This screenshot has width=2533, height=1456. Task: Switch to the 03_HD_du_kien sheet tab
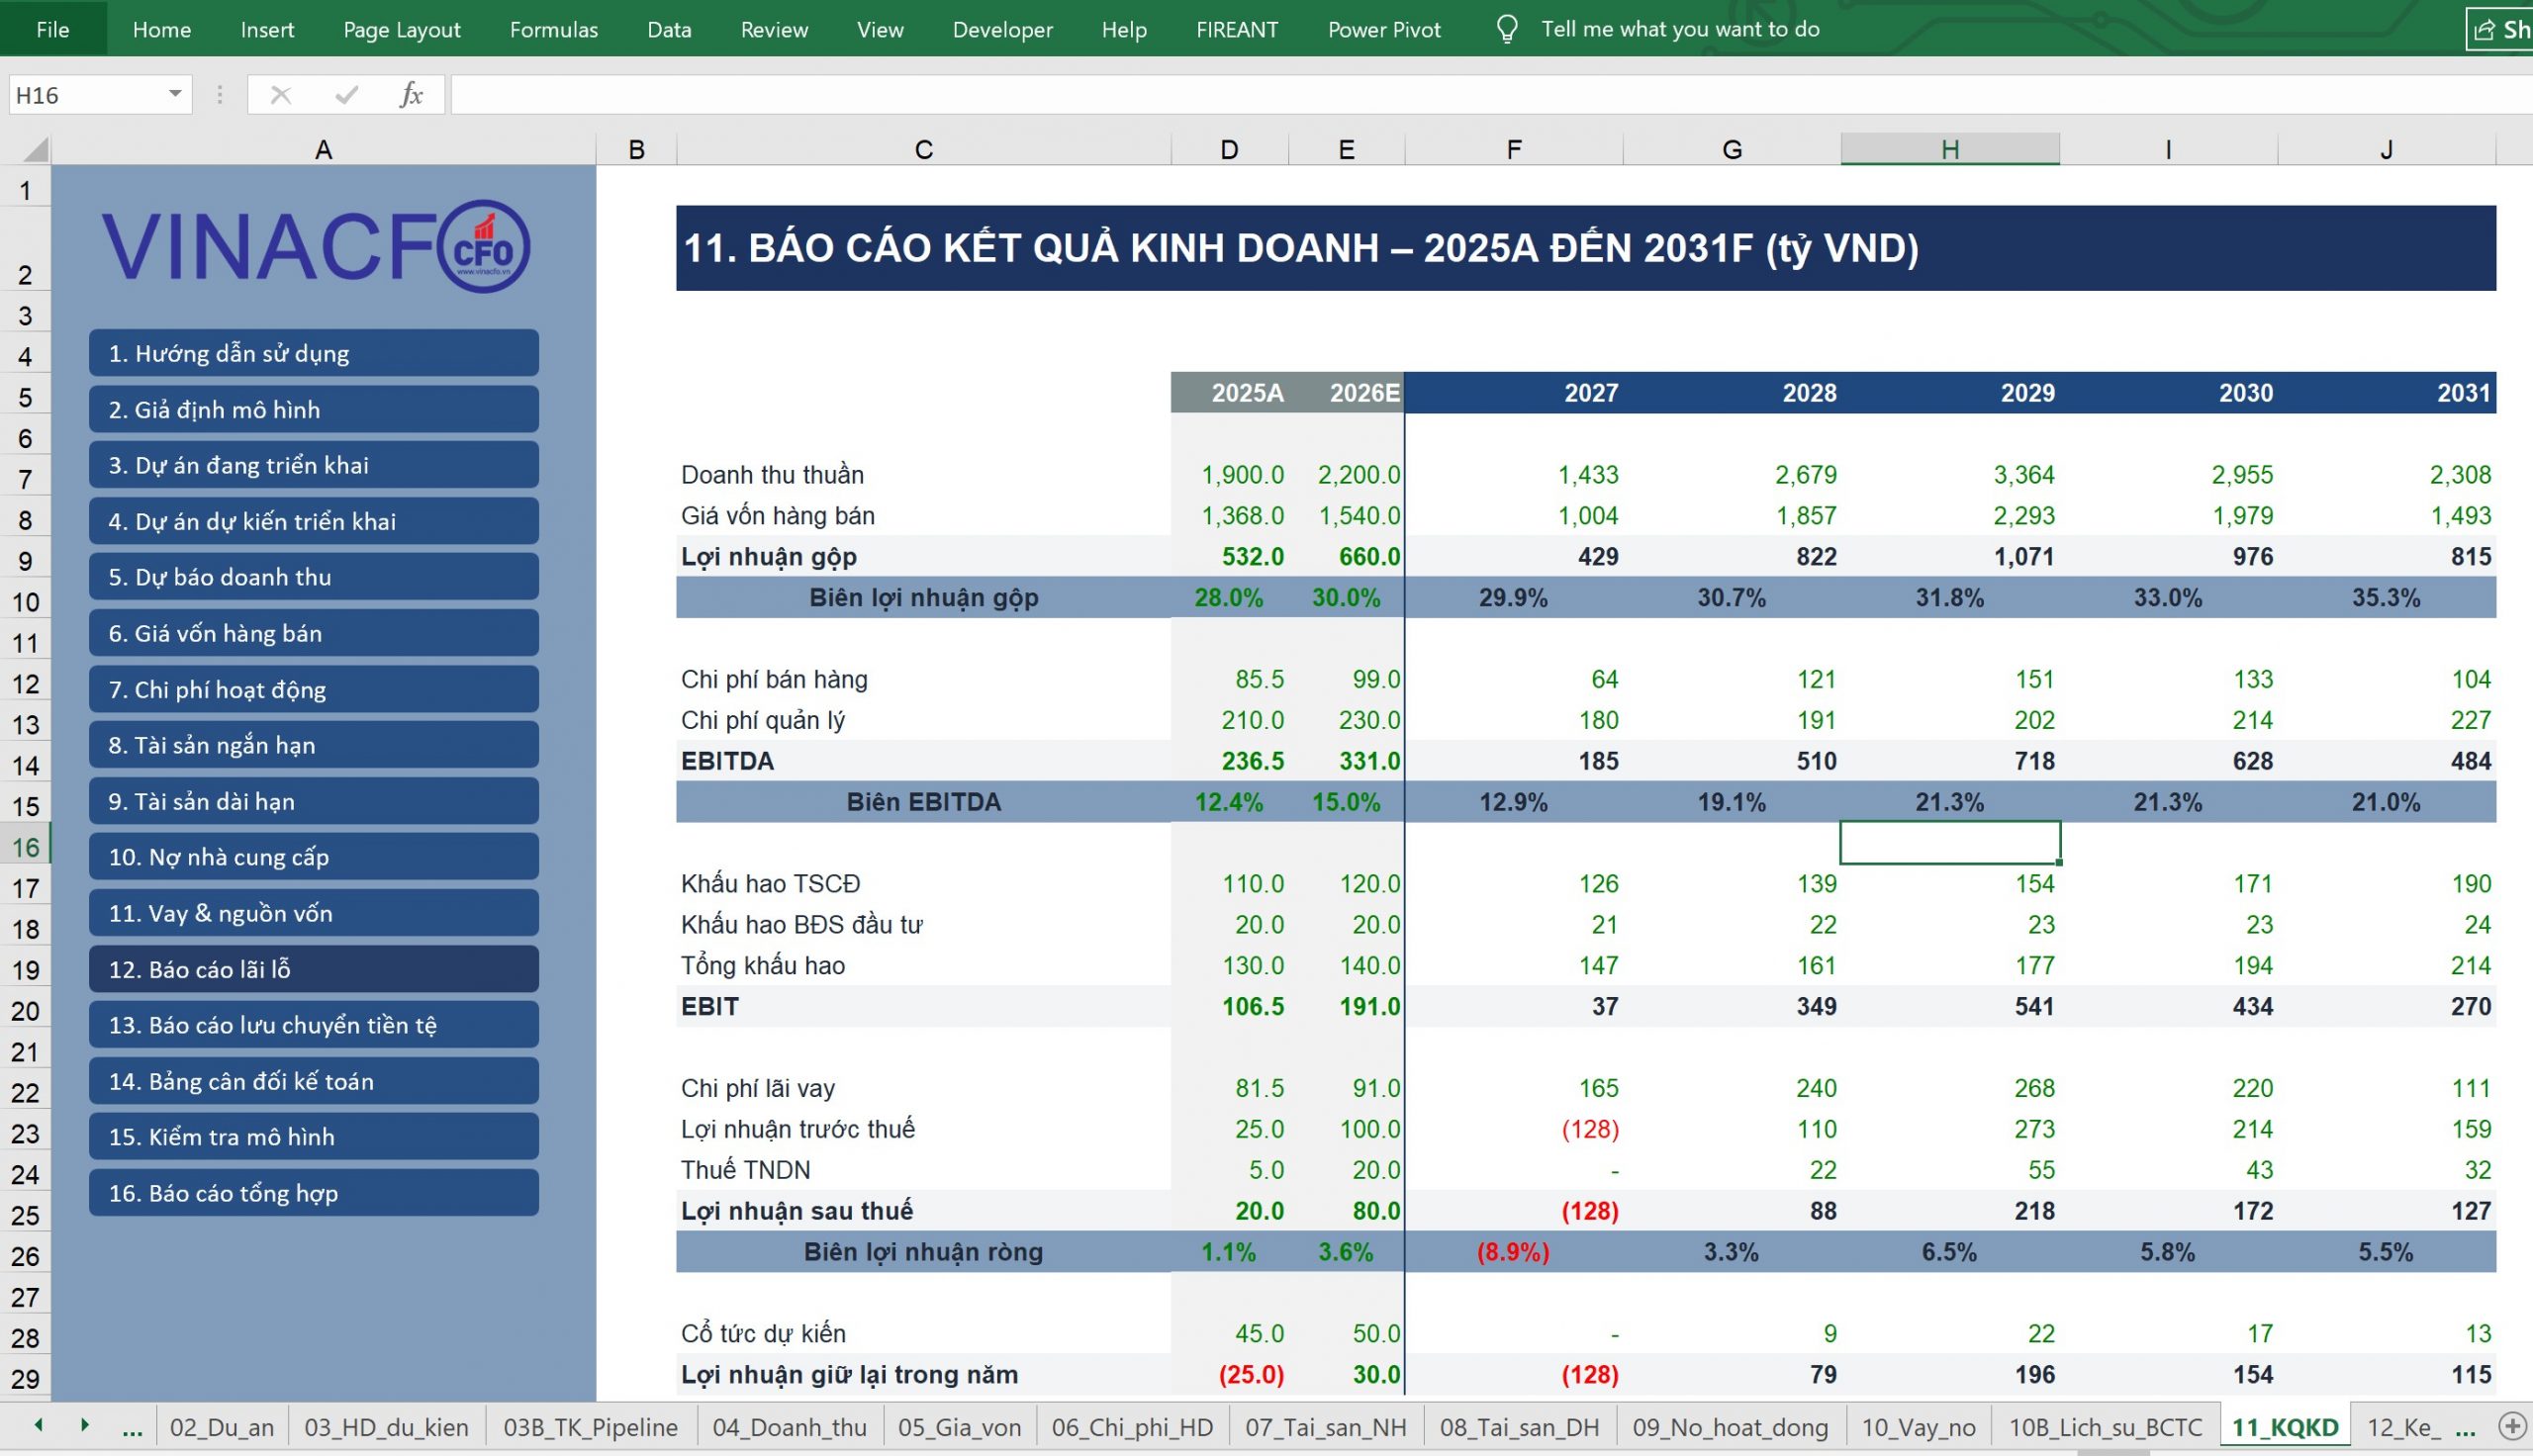[x=387, y=1428]
